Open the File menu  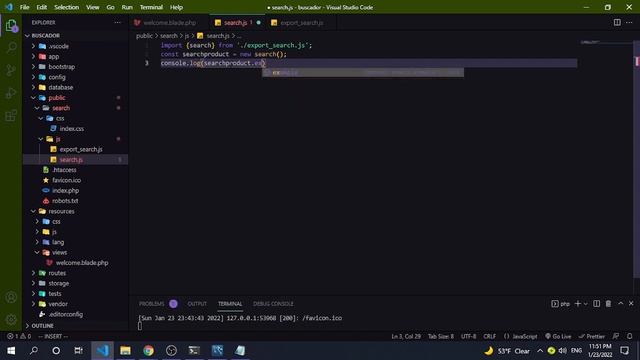pyautogui.click(x=24, y=7)
